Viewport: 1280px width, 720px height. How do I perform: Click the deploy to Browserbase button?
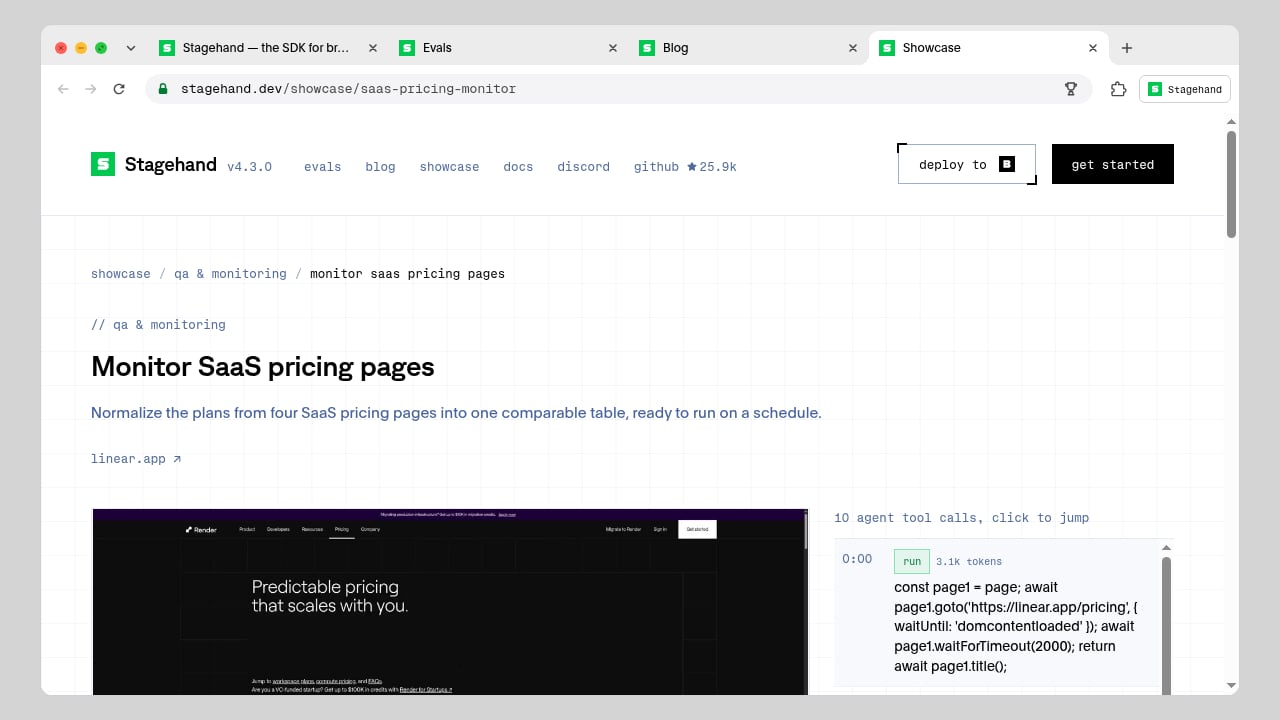[x=967, y=164]
